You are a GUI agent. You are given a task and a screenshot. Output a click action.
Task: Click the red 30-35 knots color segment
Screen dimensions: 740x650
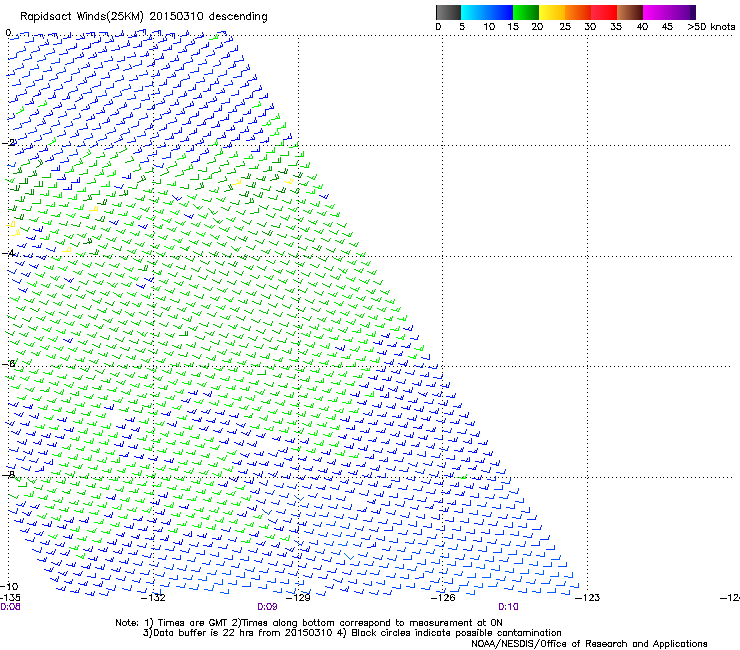[x=604, y=12]
